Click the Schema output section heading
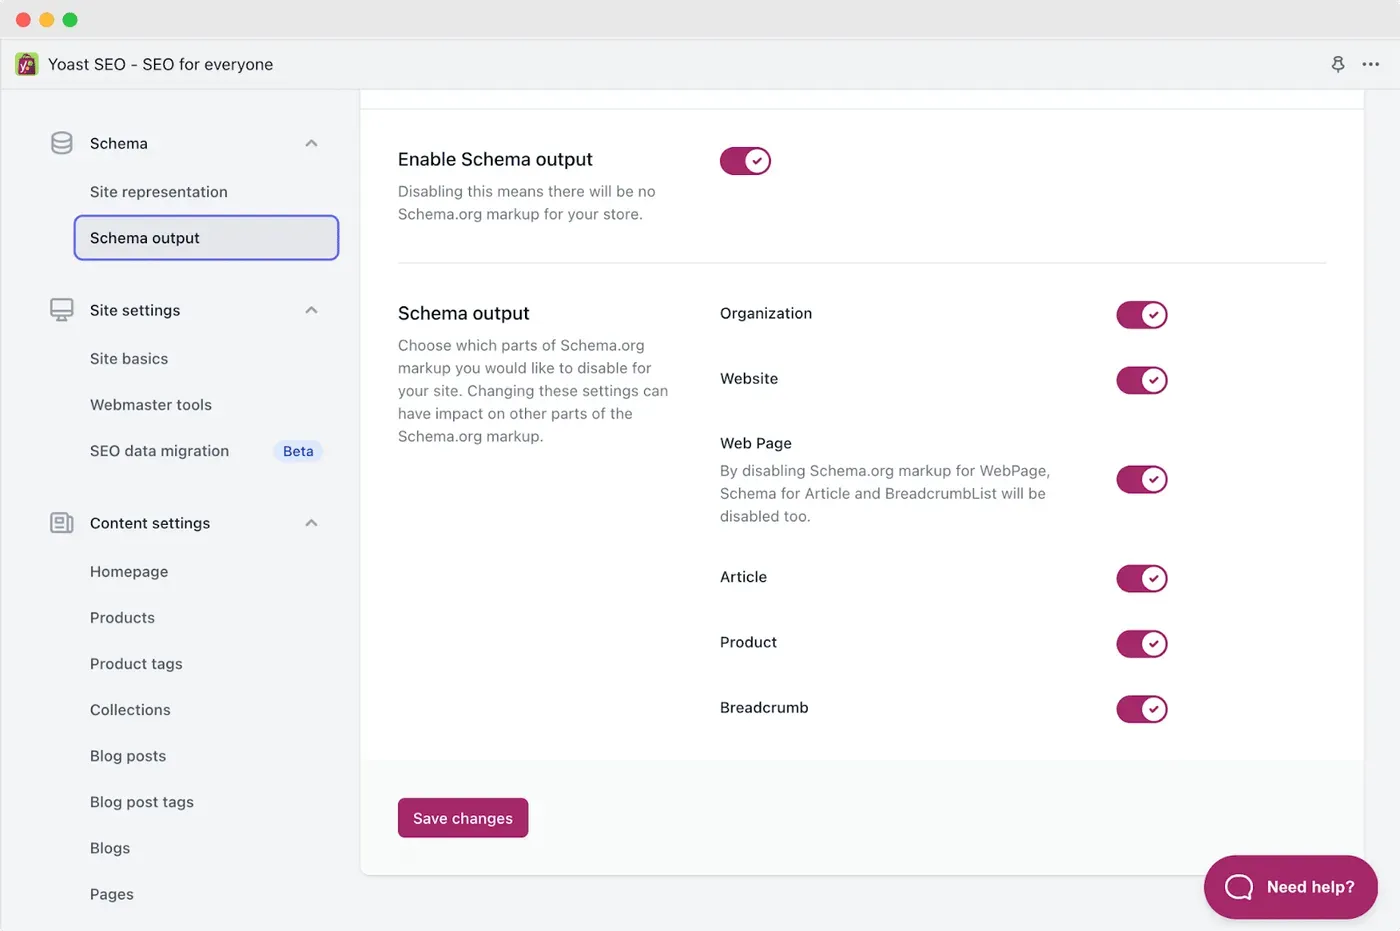 (464, 313)
